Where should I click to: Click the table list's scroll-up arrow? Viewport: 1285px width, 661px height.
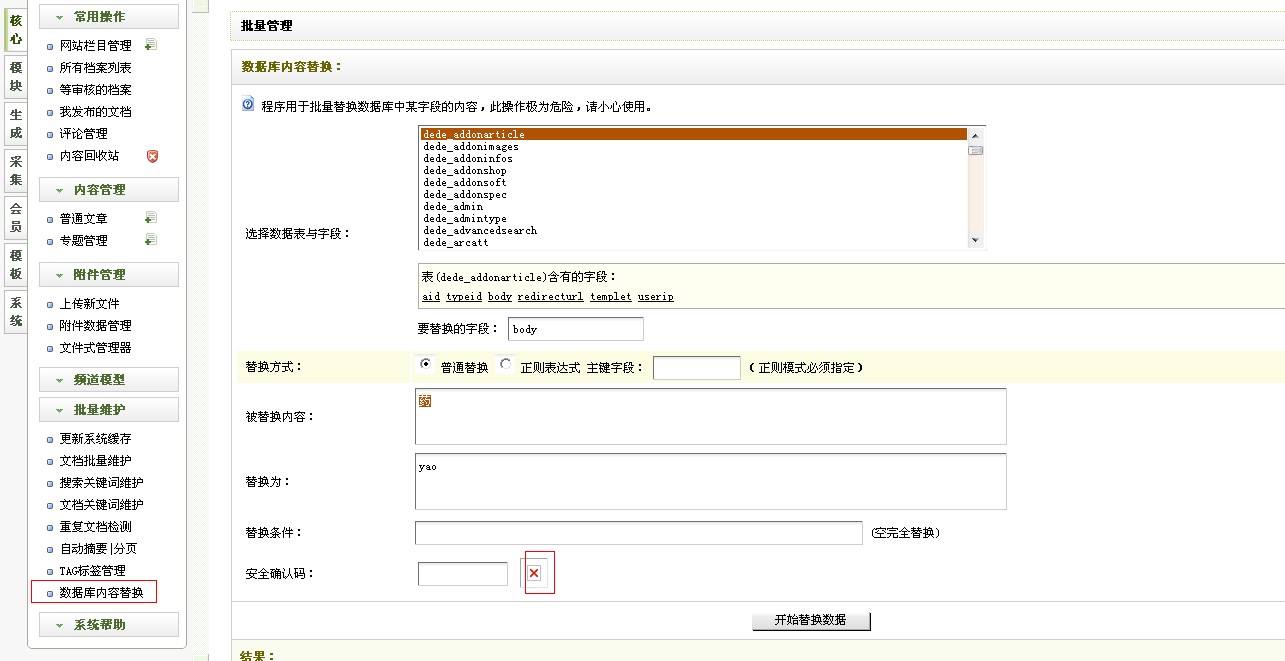click(x=975, y=134)
